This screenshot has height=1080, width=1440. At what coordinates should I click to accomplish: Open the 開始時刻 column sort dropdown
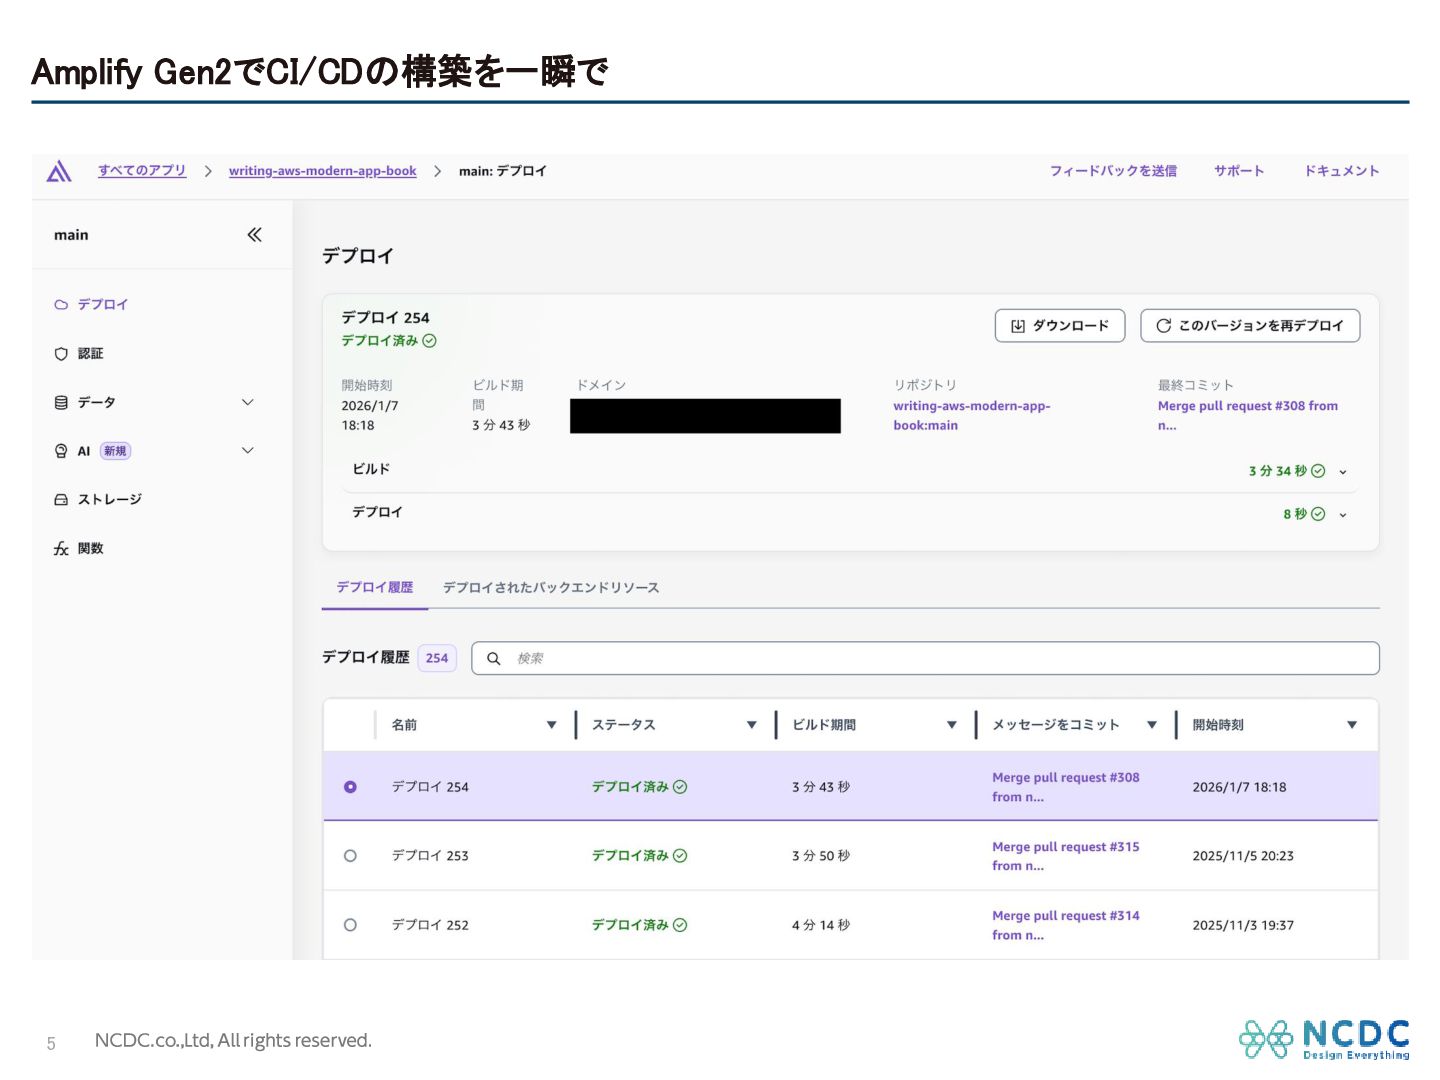(x=1352, y=725)
